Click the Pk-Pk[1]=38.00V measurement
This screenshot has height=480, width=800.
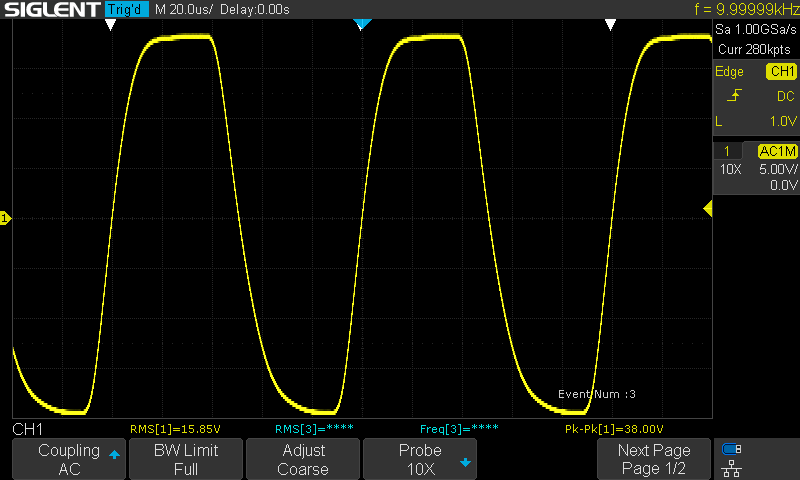614,429
